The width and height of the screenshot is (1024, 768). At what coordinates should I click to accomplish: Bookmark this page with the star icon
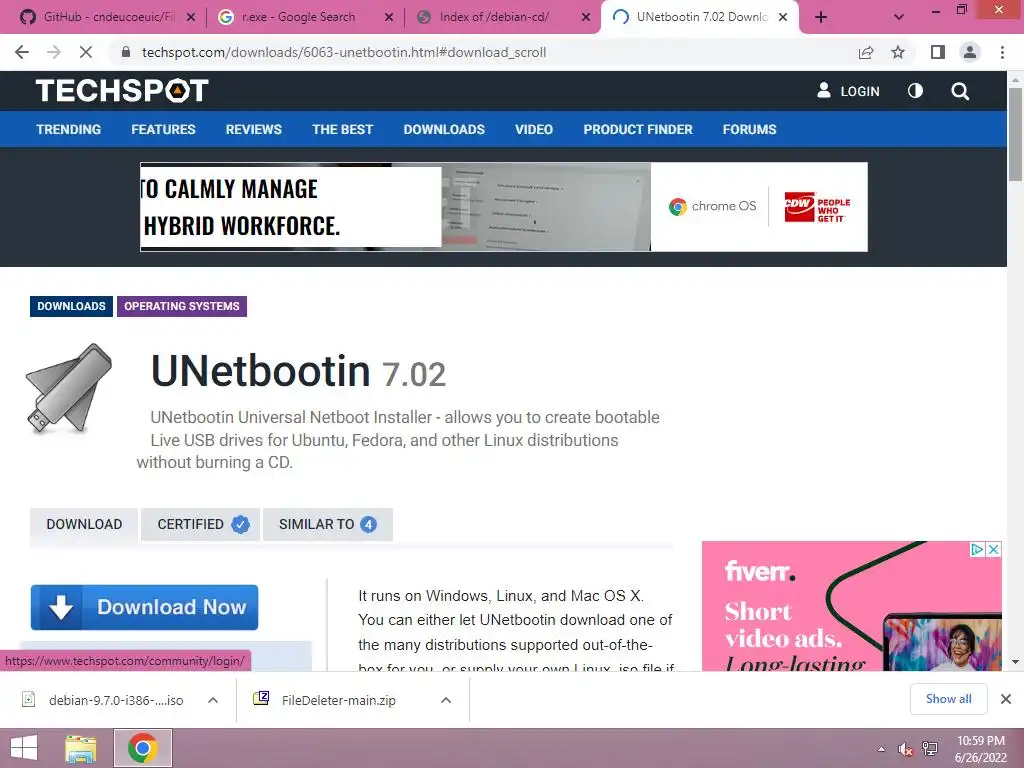pyautogui.click(x=898, y=52)
